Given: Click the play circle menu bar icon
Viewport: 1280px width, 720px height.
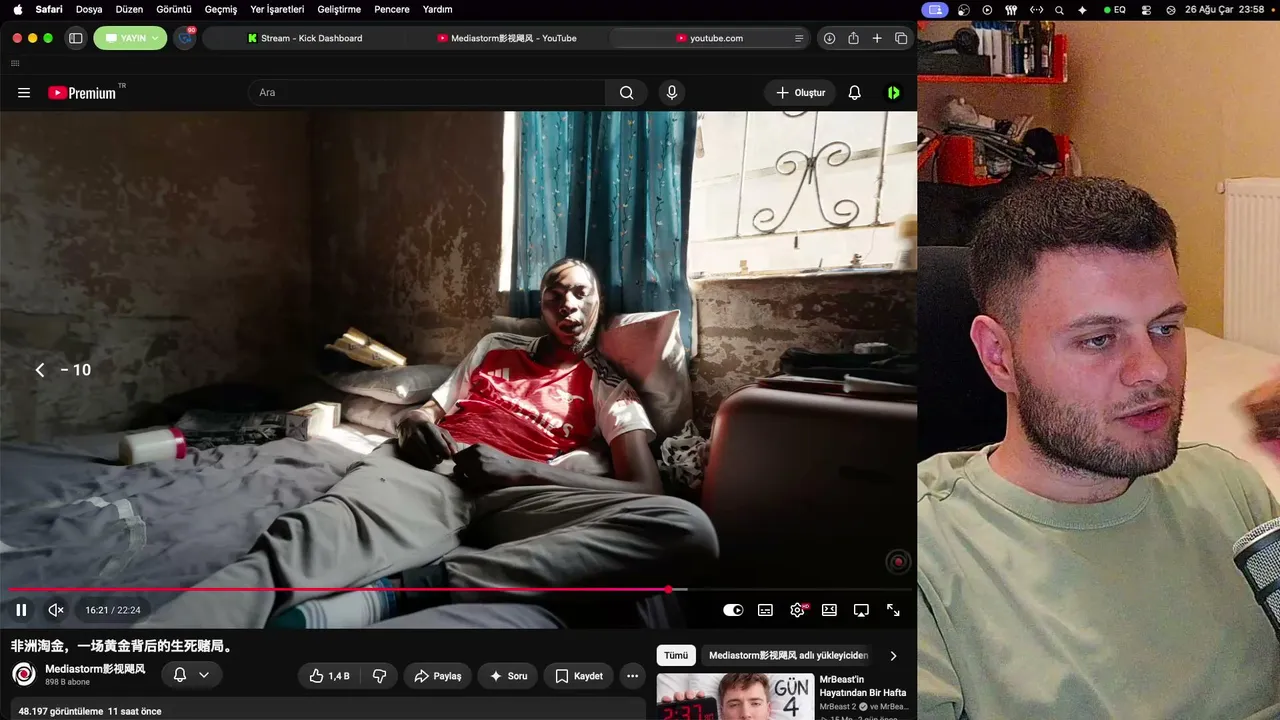Looking at the screenshot, I should 987,9.
